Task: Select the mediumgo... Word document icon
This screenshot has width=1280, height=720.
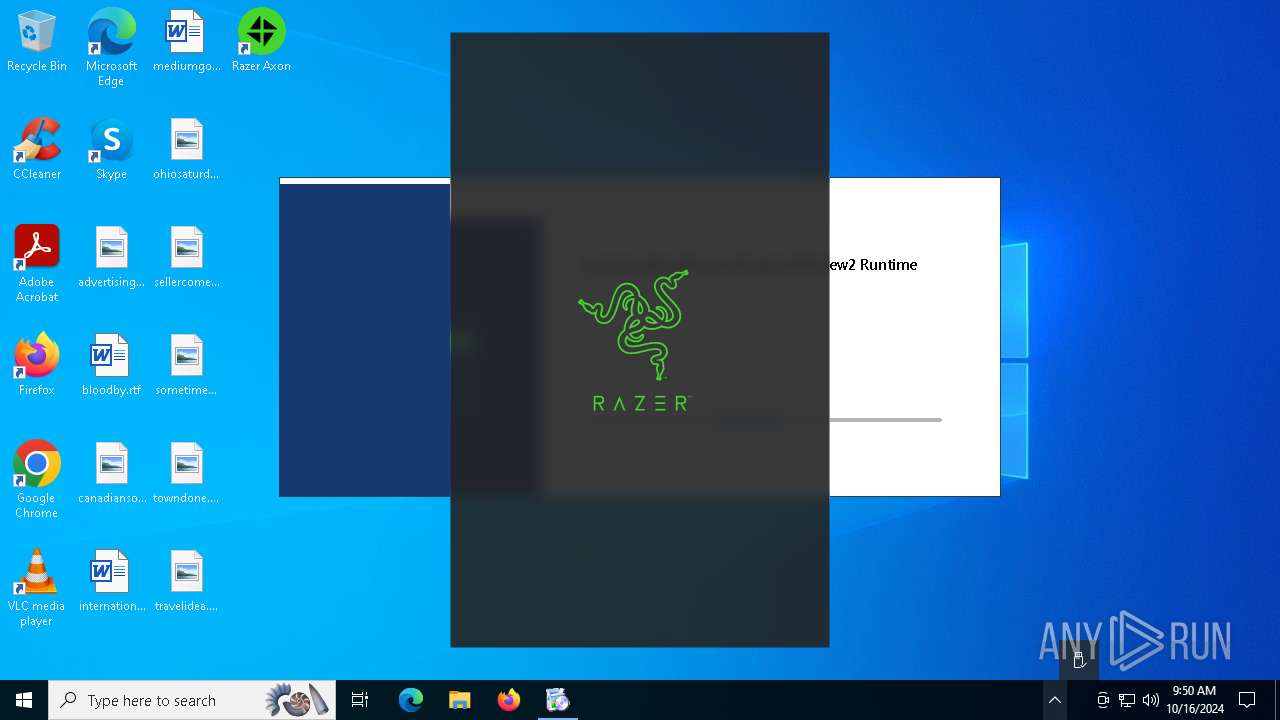Action: point(186,42)
